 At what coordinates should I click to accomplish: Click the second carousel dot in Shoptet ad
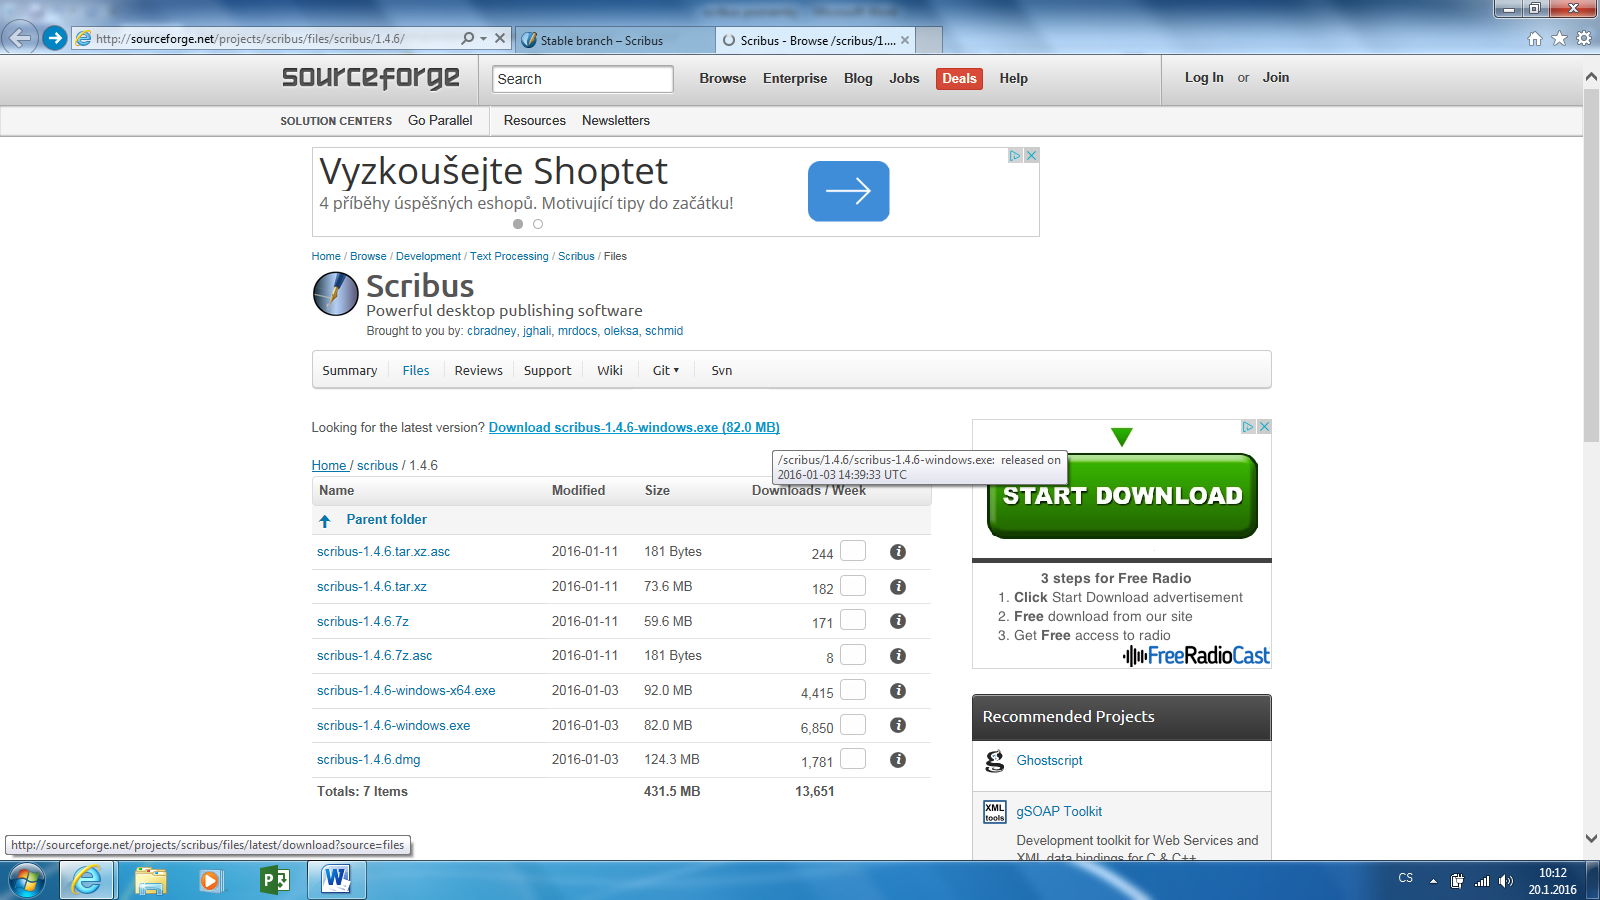[538, 224]
